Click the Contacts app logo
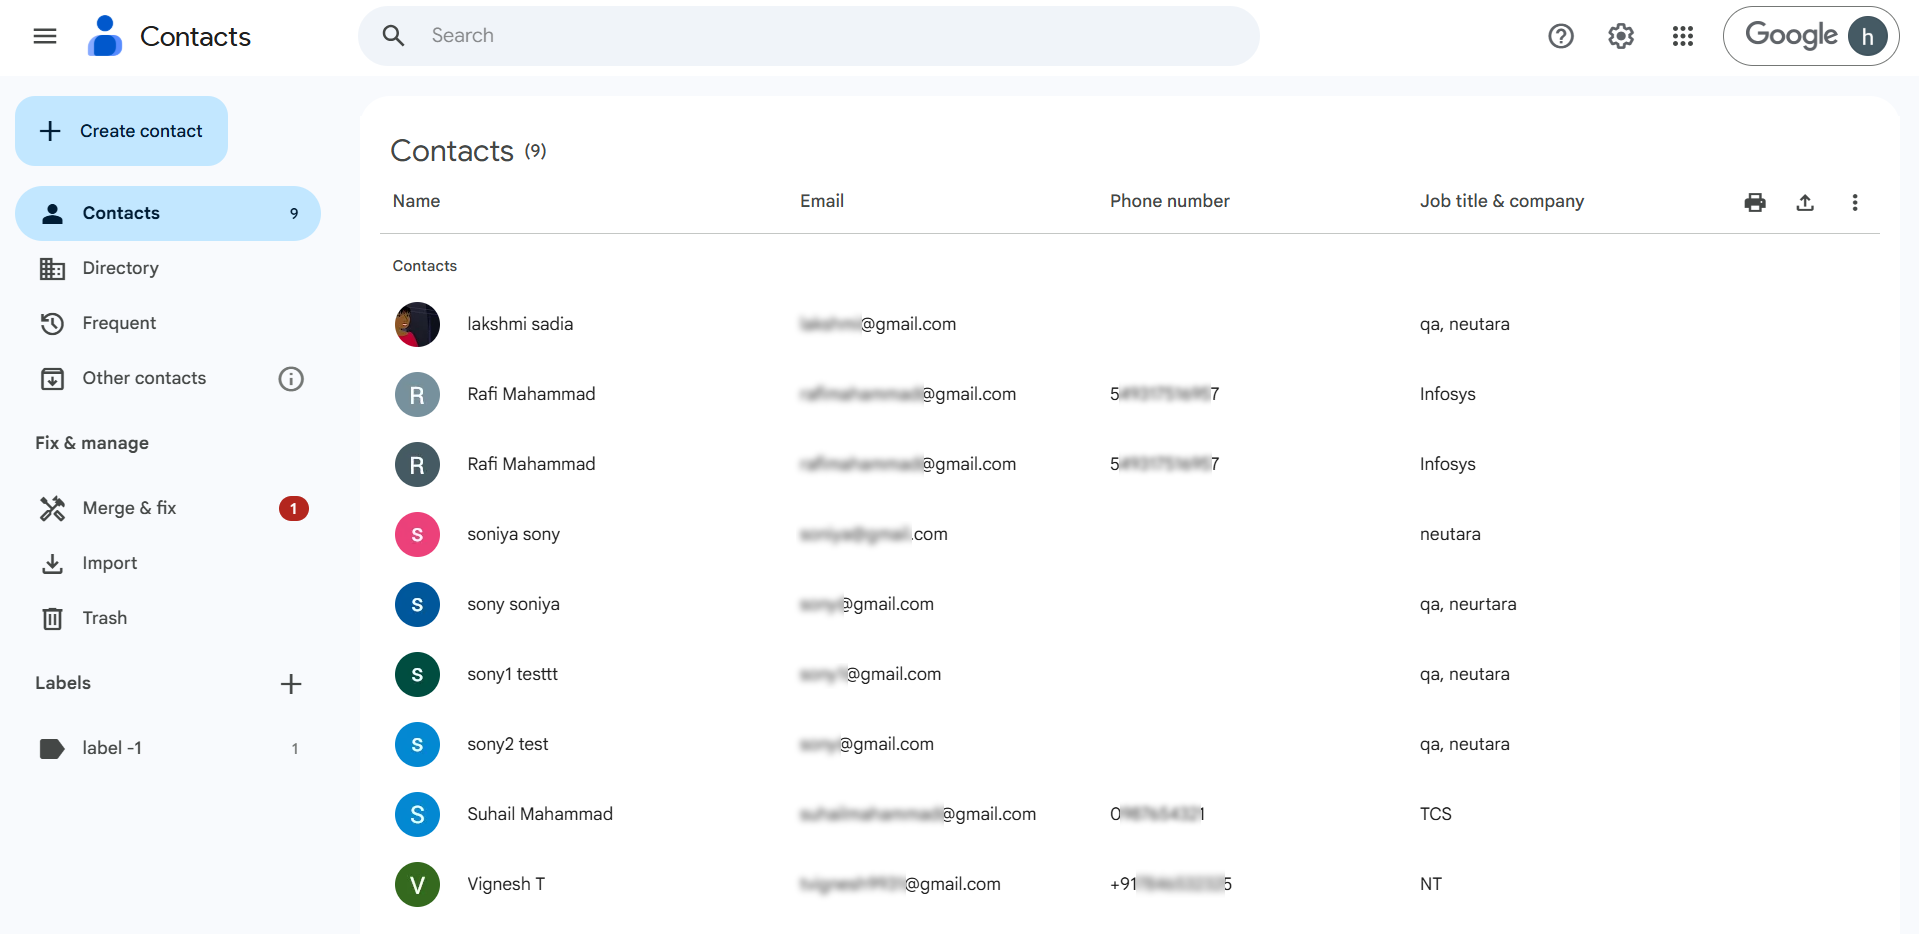 105,36
